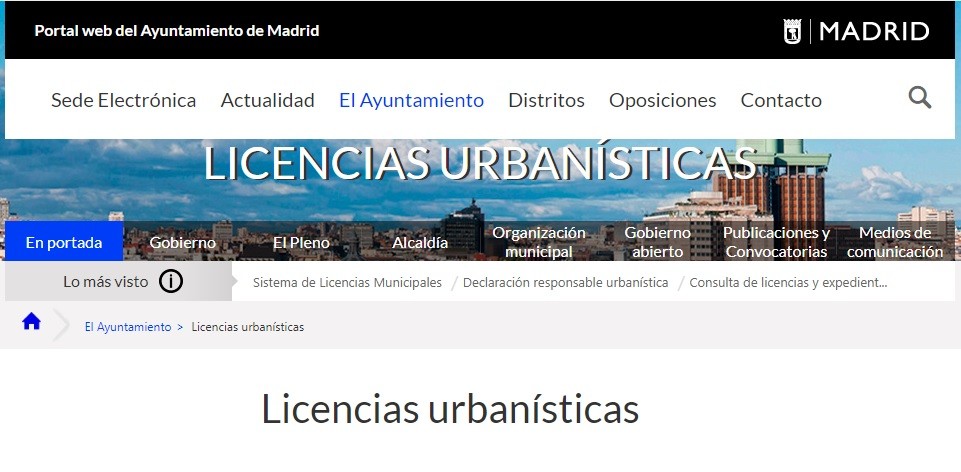This screenshot has width=961, height=472.
Task: Click the MADRID coat of arms logo
Action: tap(792, 31)
